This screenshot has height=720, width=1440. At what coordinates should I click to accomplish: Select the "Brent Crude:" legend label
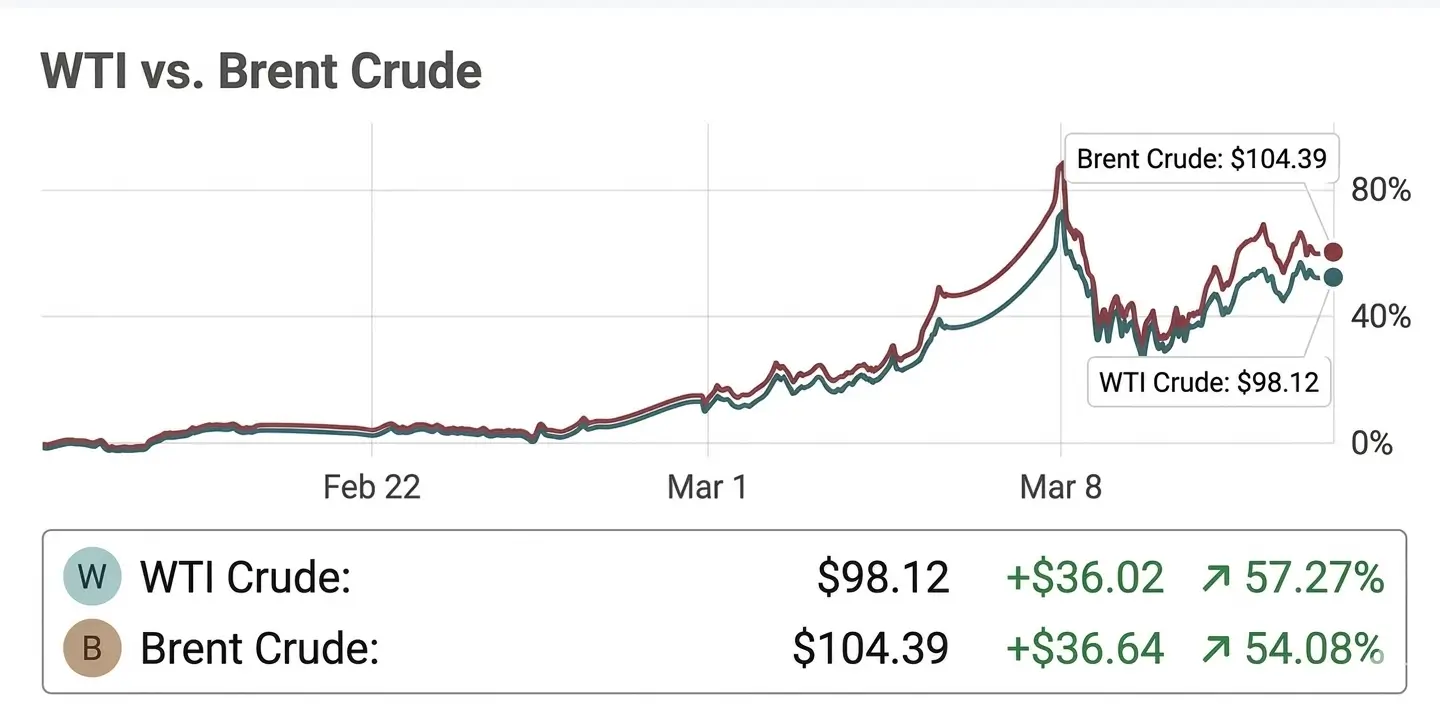pos(259,649)
